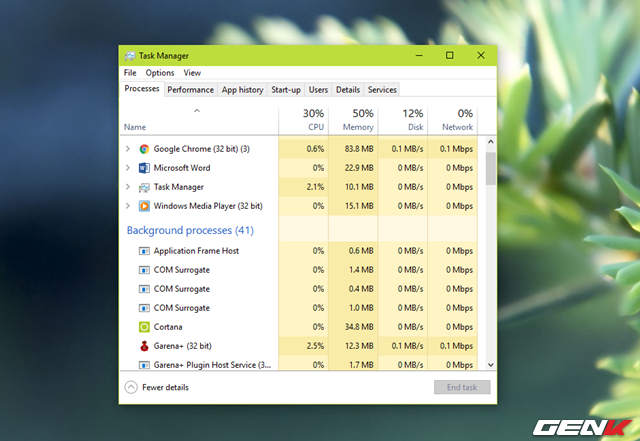Click the Background processes (41) heading
Image resolution: width=640 pixels, height=441 pixels.
[x=190, y=230]
